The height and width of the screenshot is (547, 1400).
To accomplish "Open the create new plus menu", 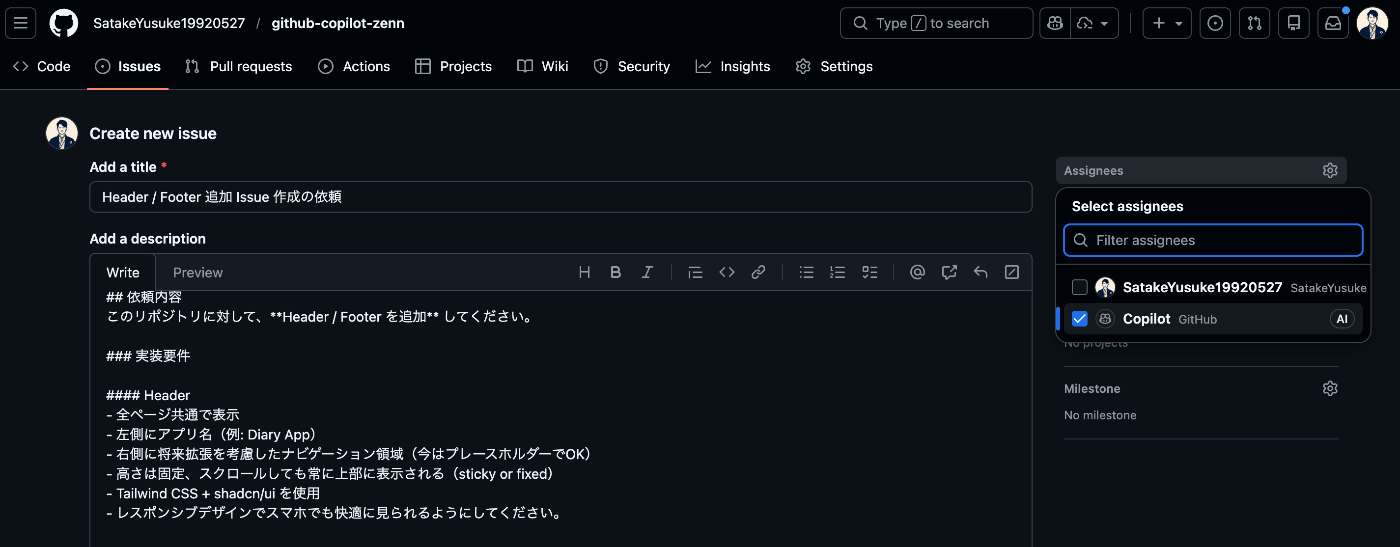I will tap(1167, 23).
